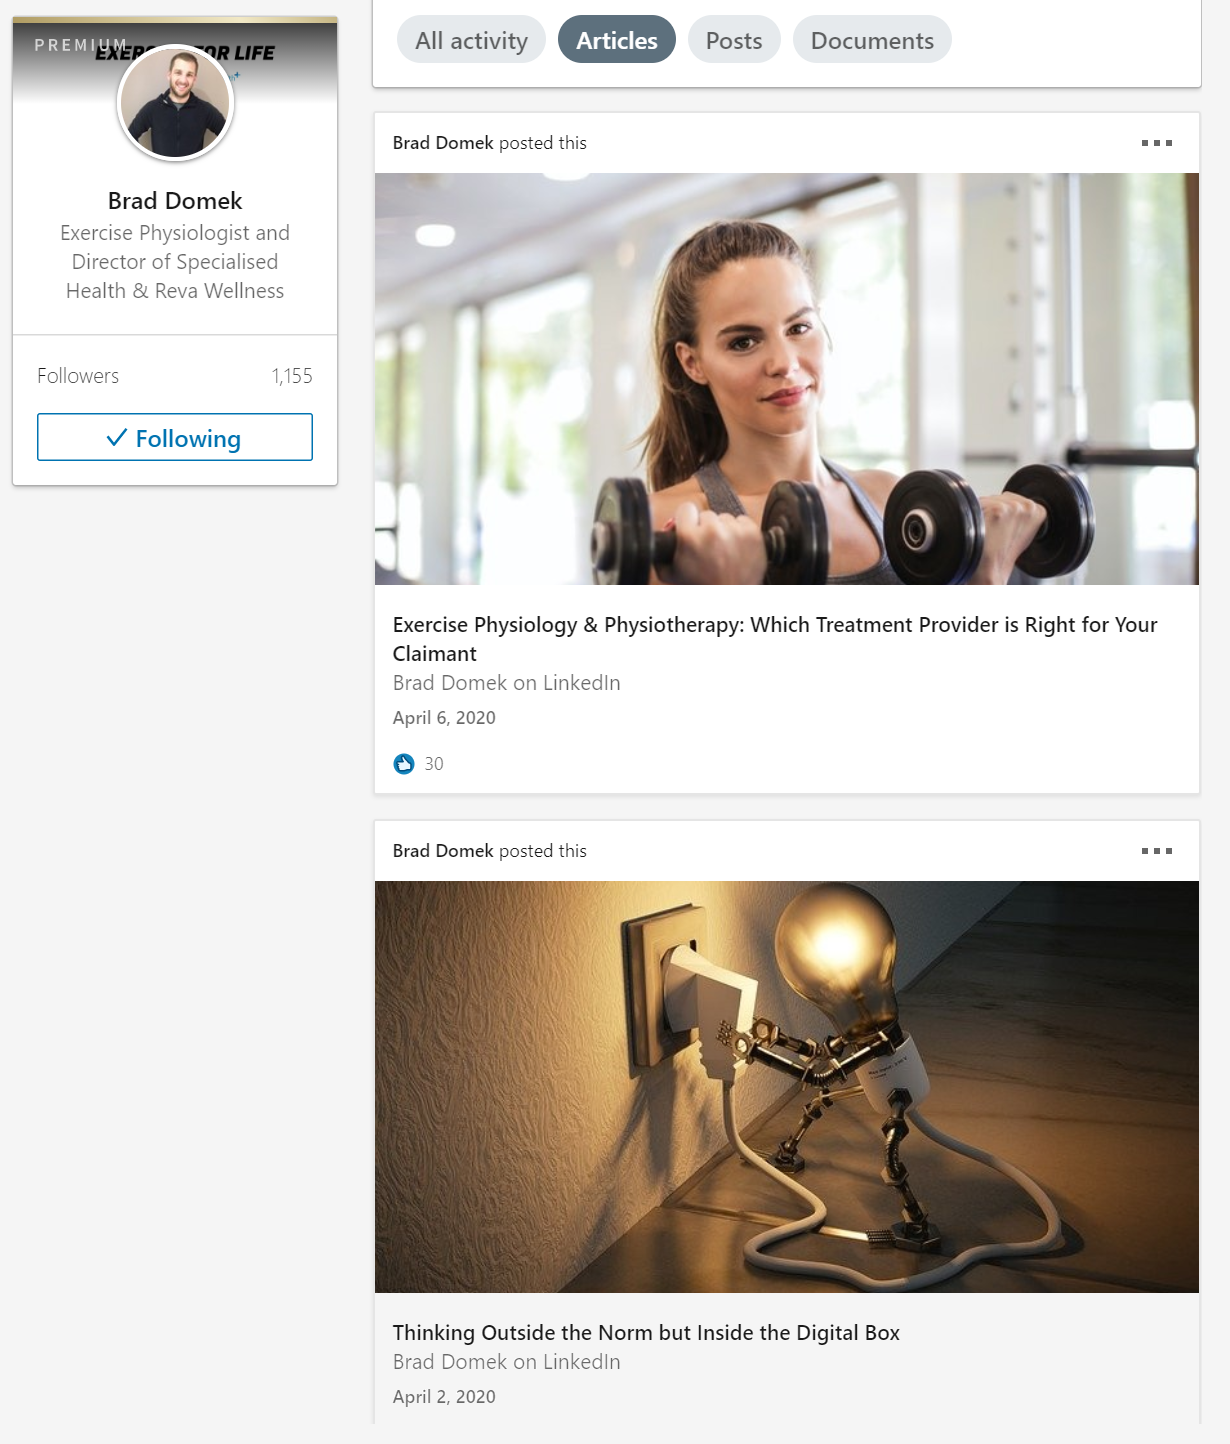Click Brad Domek's profile photo
This screenshot has width=1230, height=1444.
click(175, 103)
